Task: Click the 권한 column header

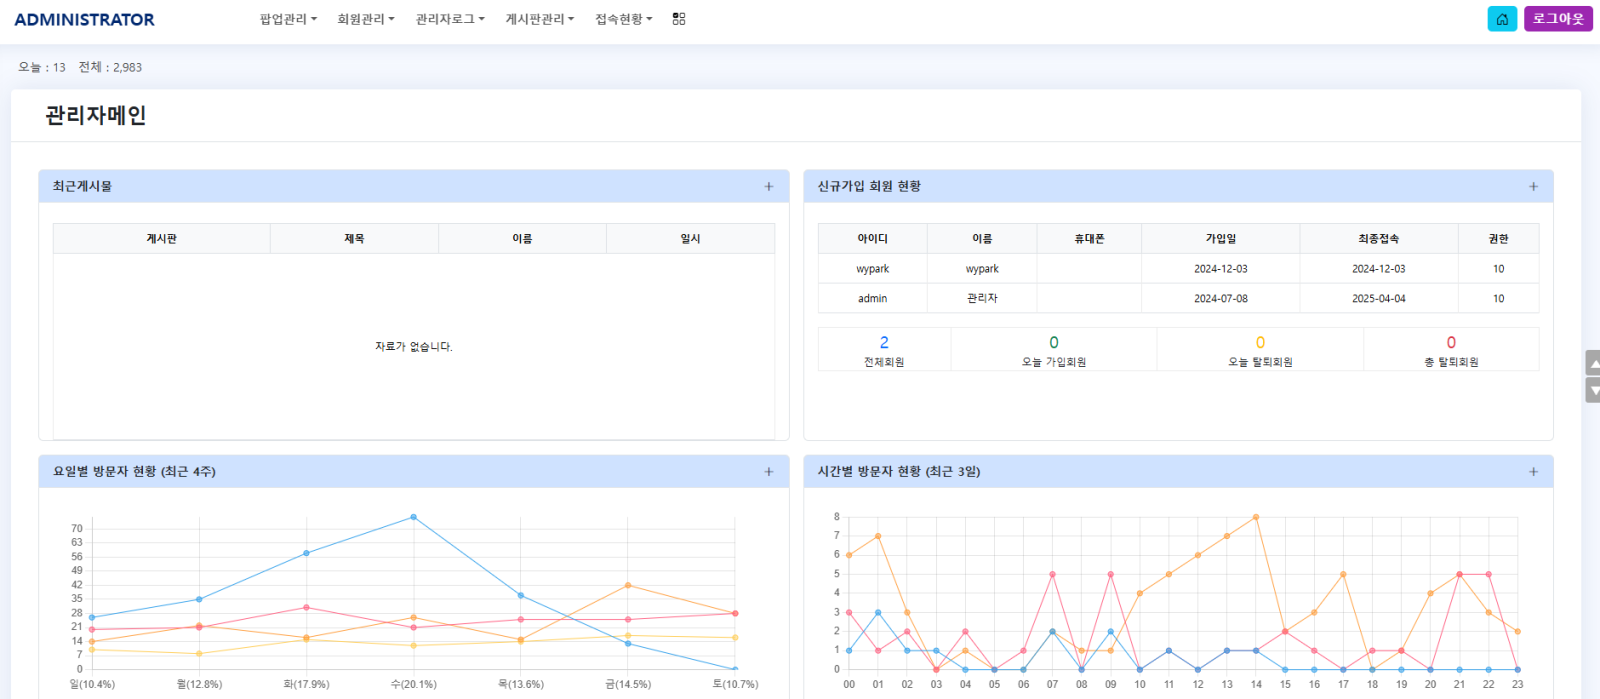Action: point(1498,239)
